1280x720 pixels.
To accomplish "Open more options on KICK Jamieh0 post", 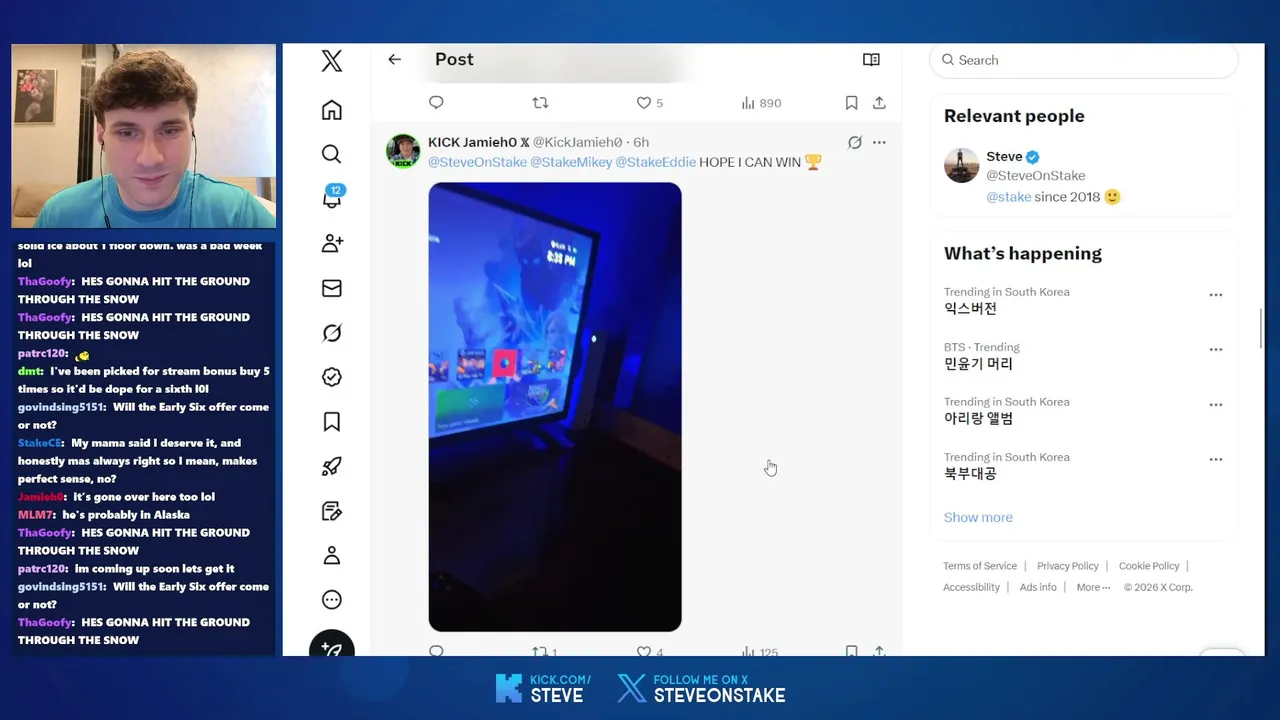I will tap(879, 142).
